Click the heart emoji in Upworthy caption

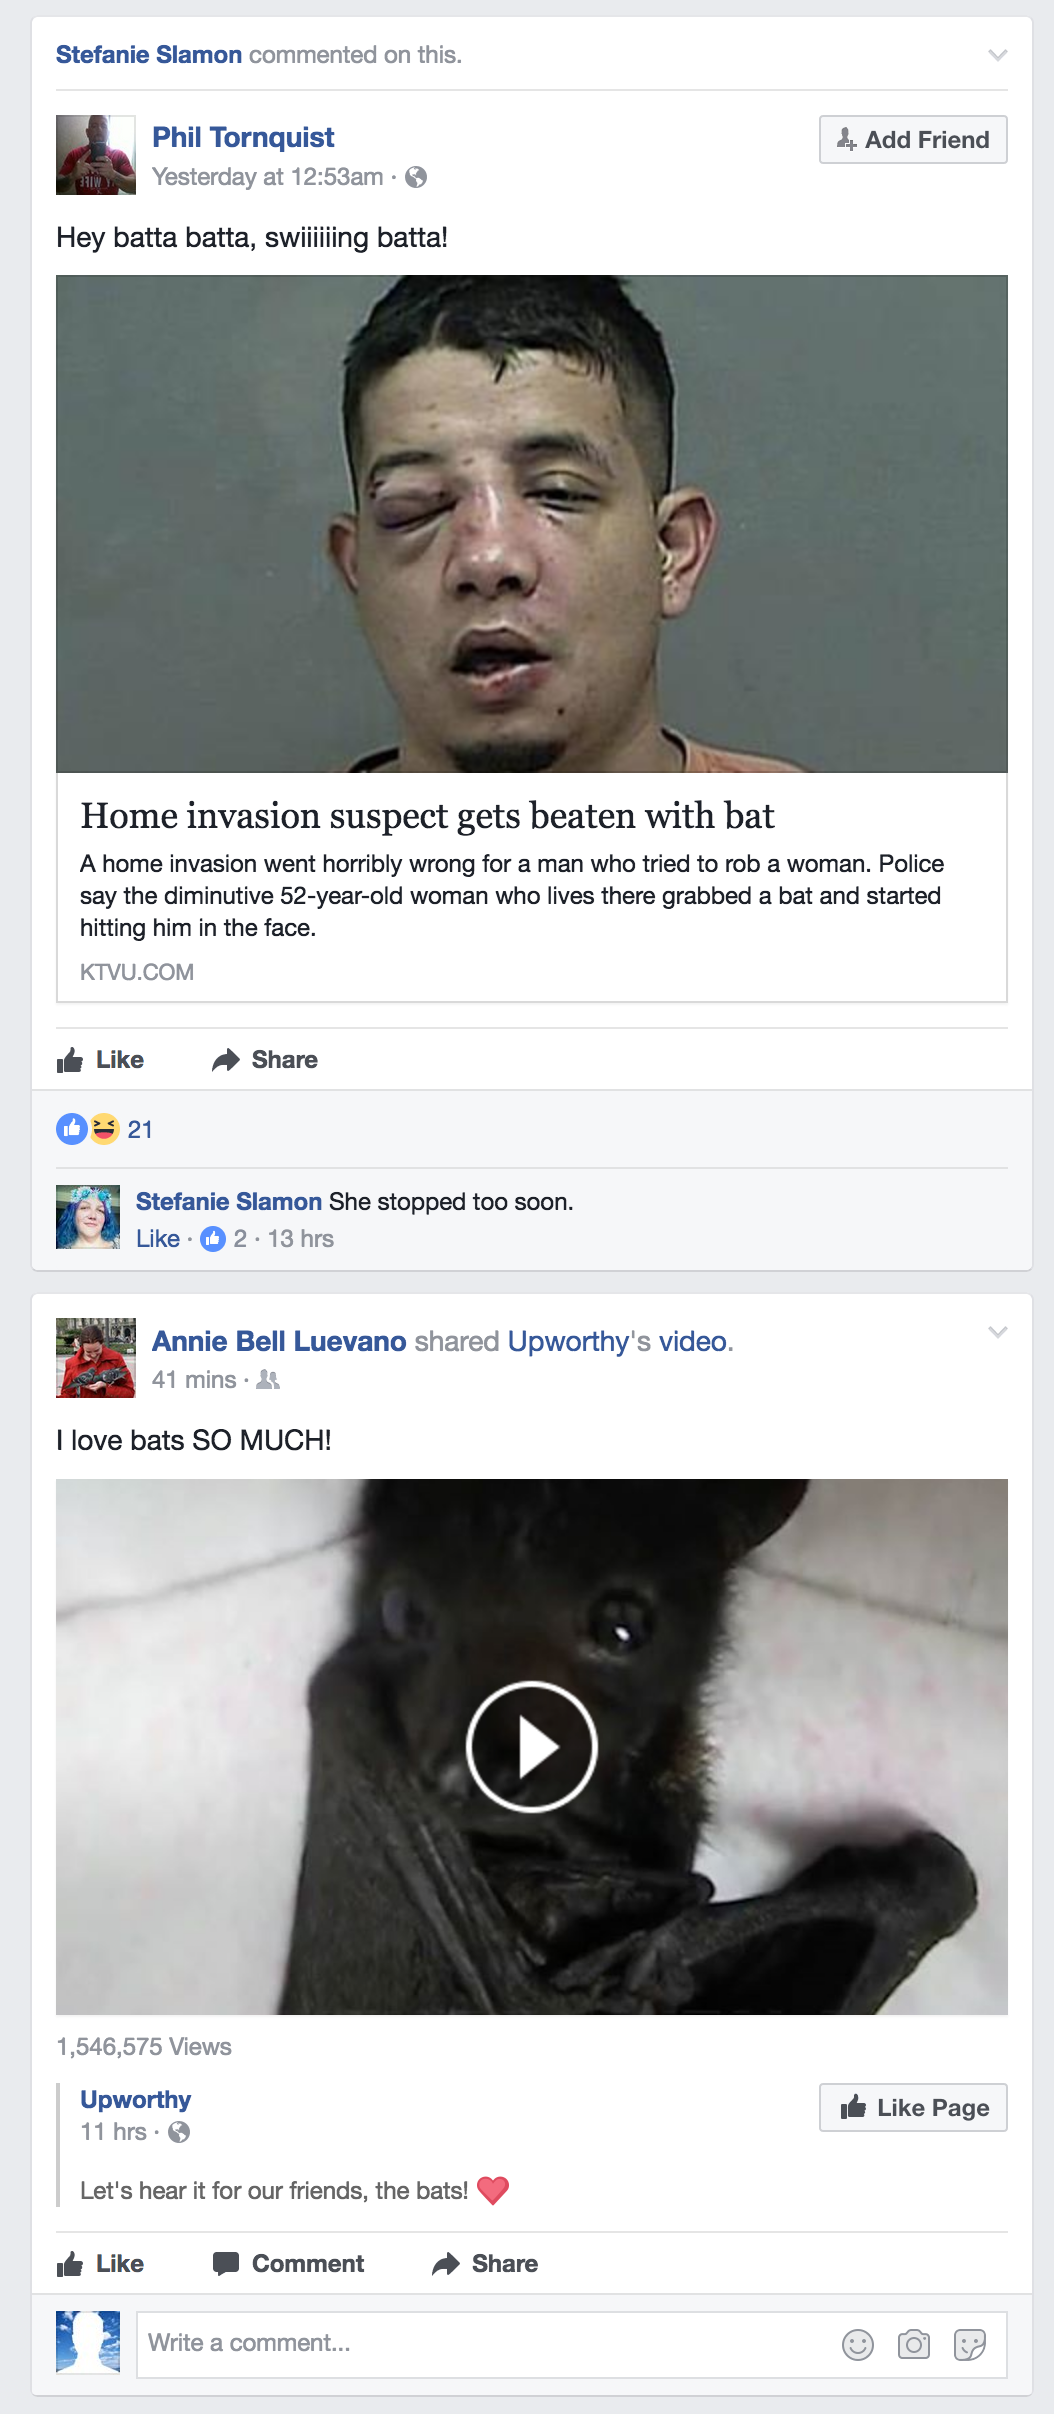[493, 2190]
